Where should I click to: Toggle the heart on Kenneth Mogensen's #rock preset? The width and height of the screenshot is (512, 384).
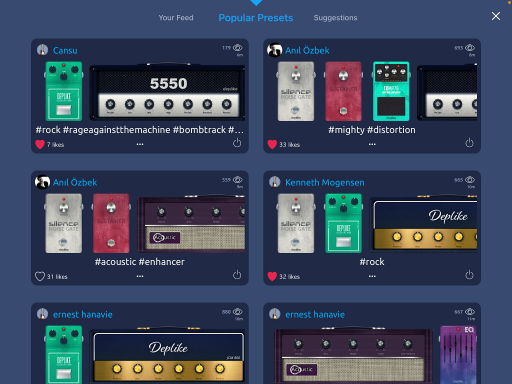tap(272, 276)
